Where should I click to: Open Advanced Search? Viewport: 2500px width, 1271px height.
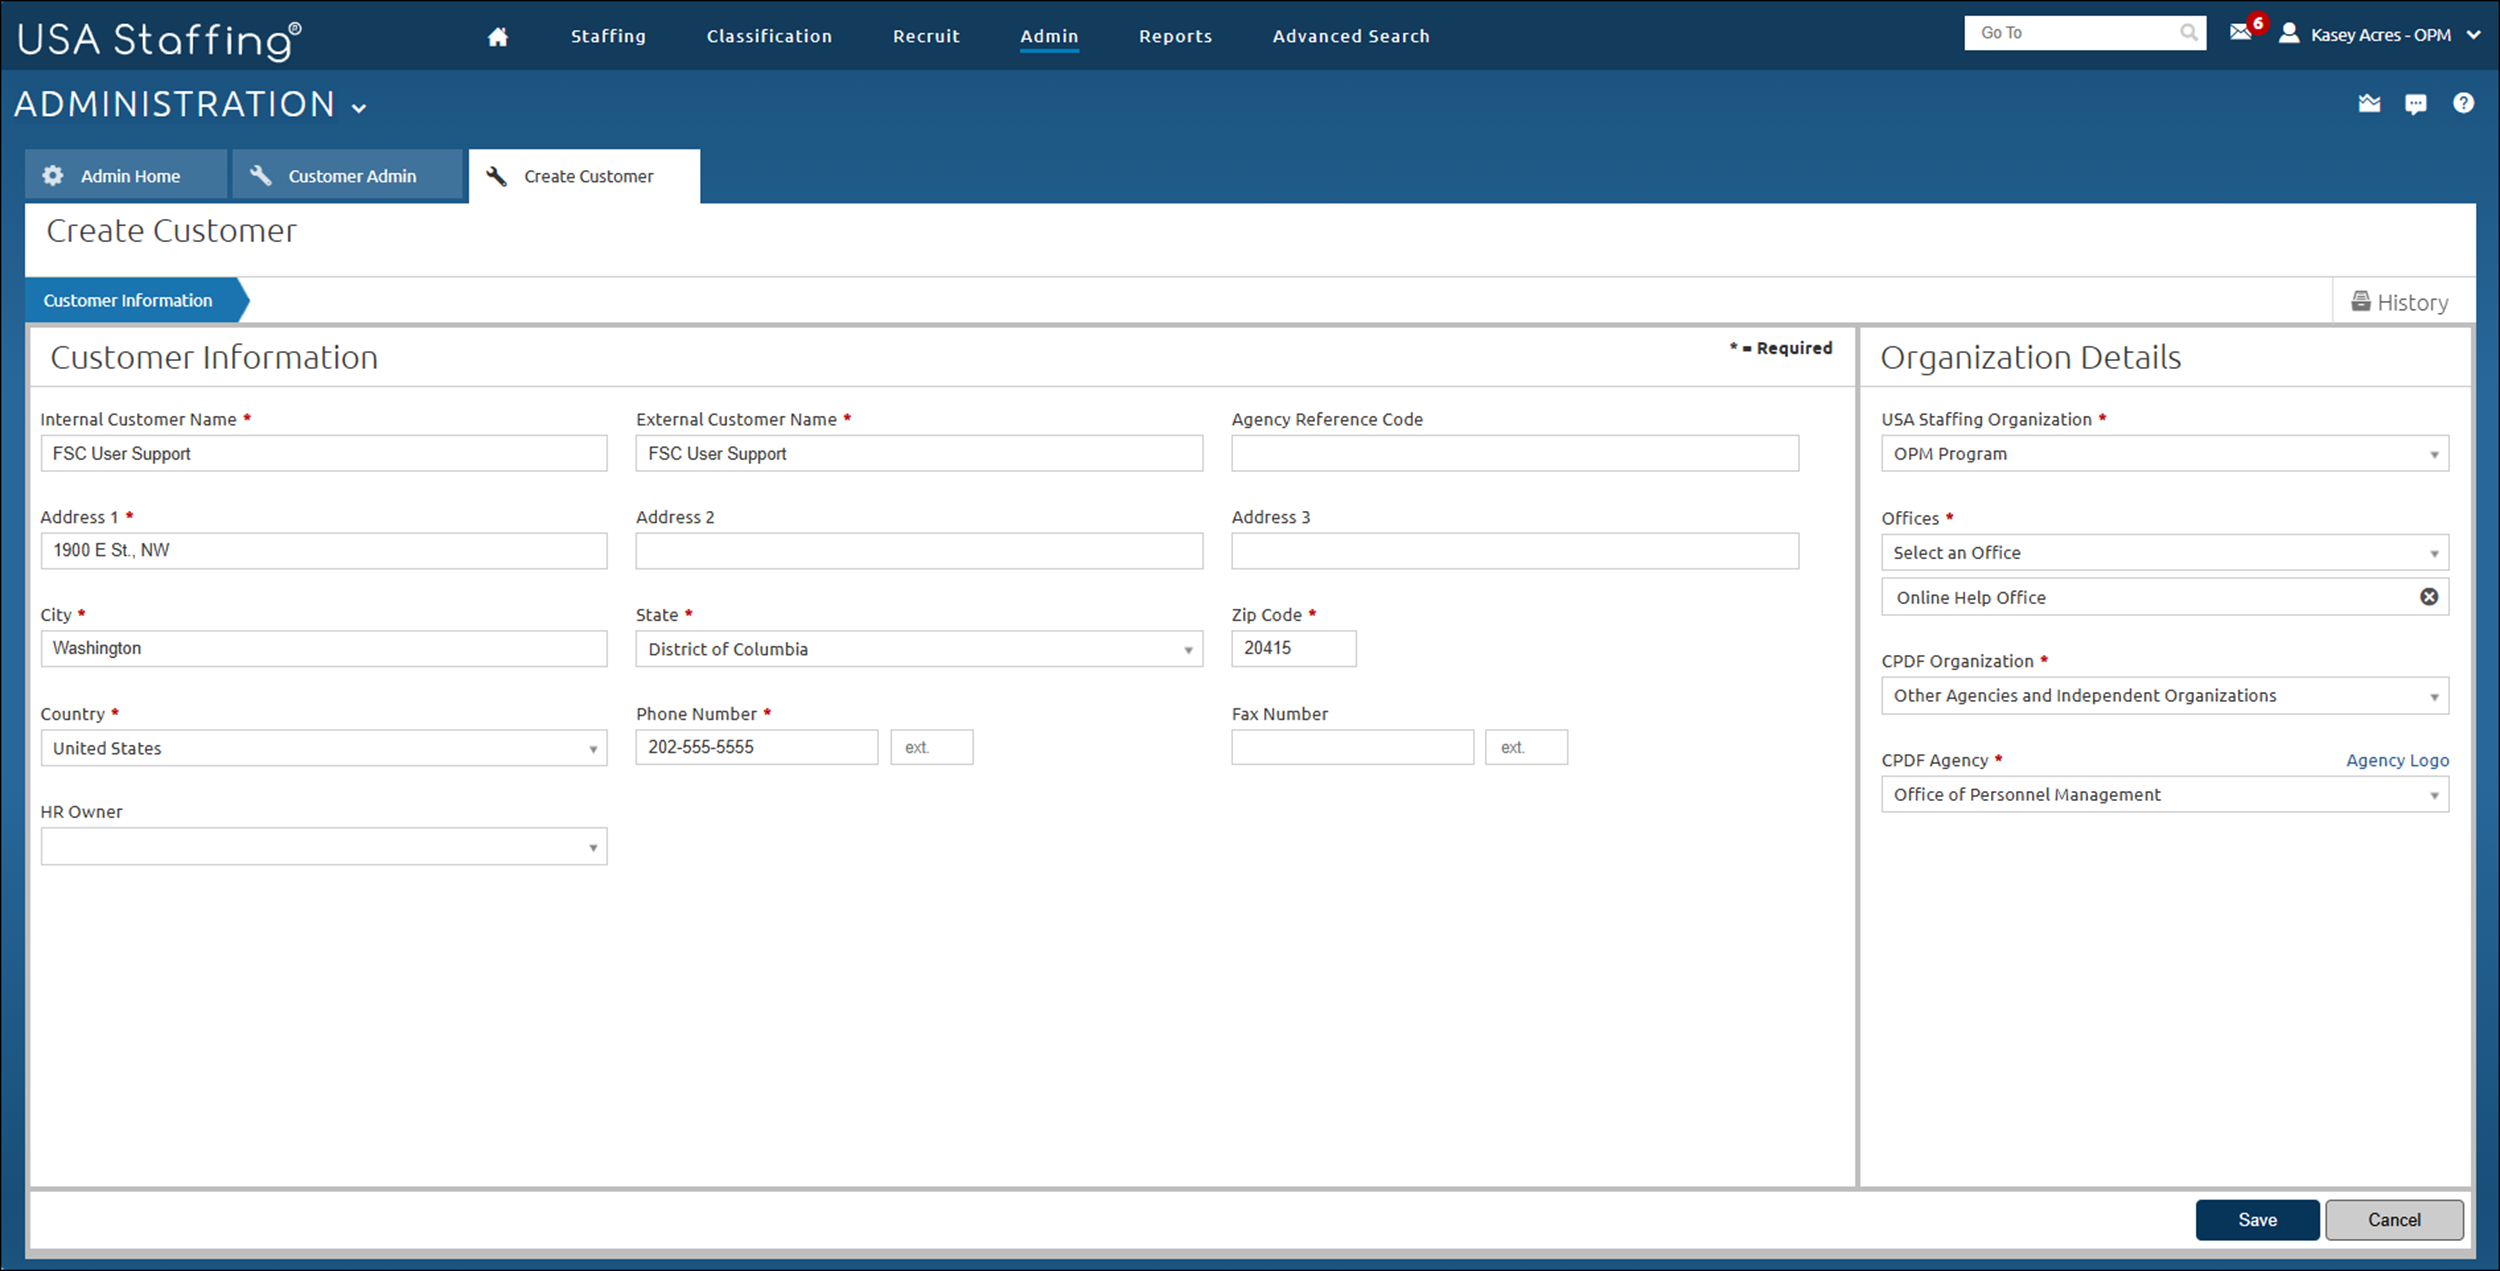pyautogui.click(x=1351, y=36)
